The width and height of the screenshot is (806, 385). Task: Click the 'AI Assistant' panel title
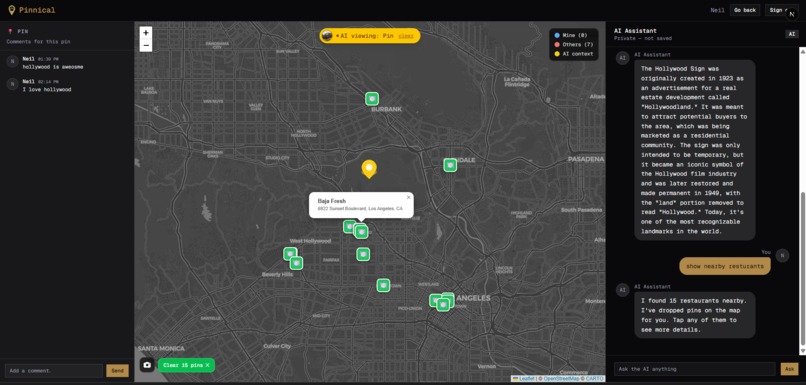tap(635, 31)
